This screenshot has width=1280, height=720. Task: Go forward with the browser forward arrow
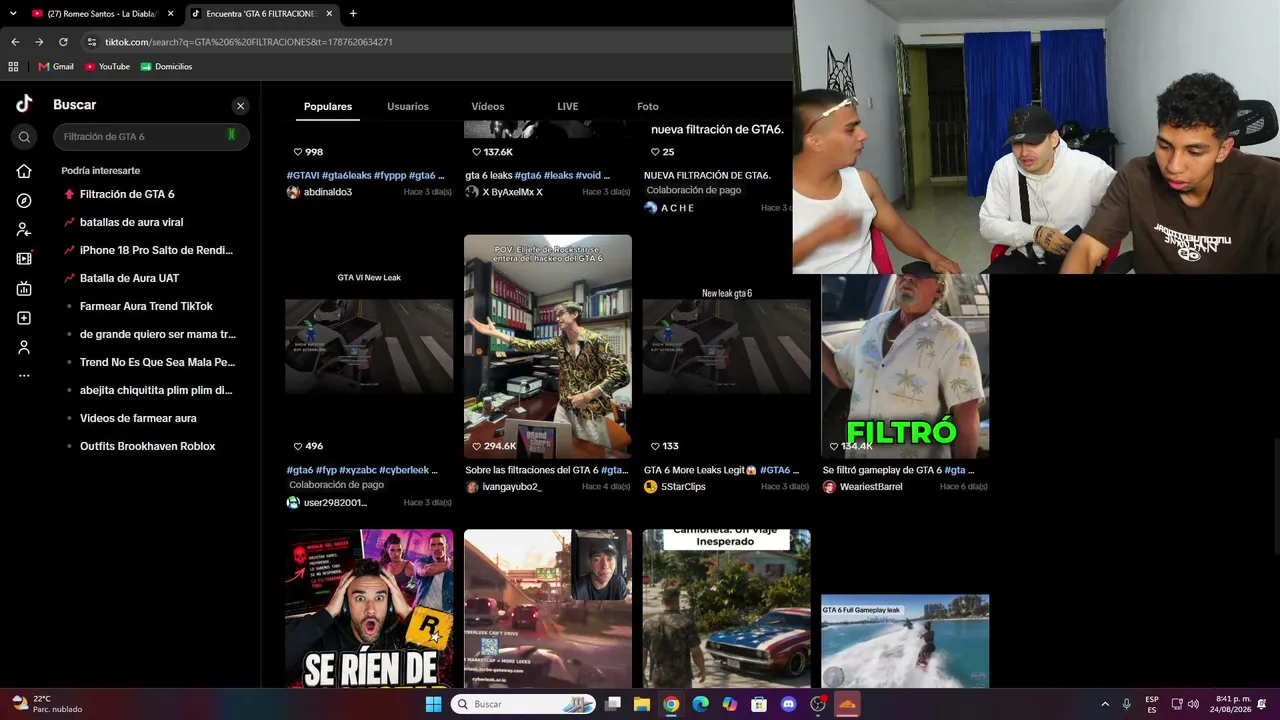[39, 42]
